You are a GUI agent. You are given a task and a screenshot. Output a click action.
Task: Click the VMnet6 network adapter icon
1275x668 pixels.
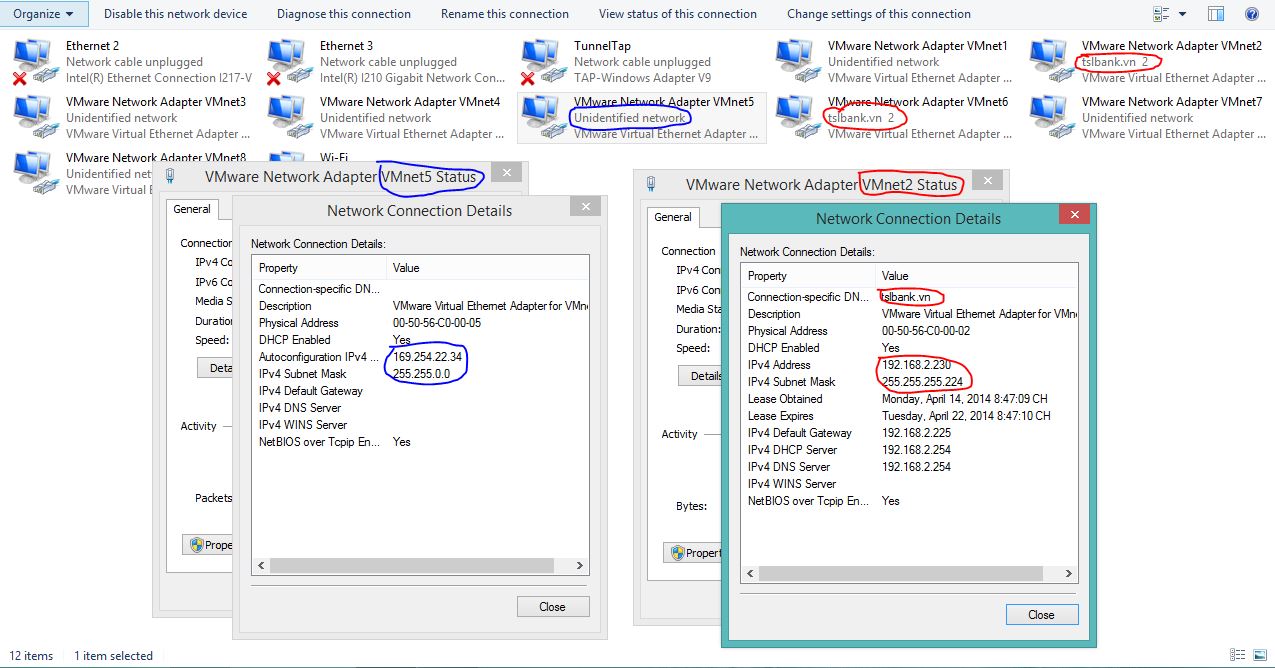795,118
